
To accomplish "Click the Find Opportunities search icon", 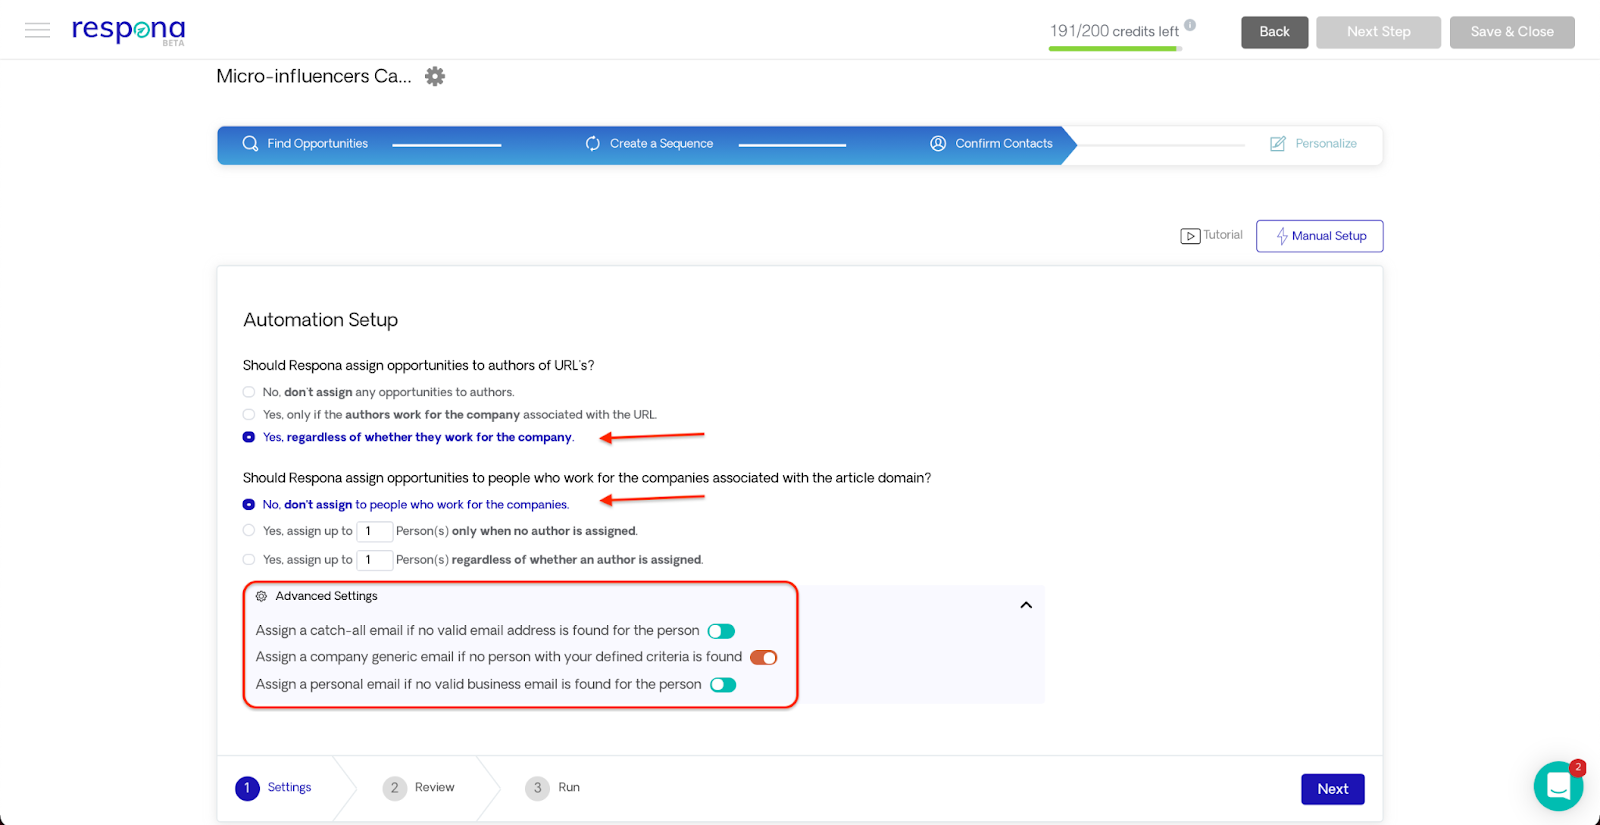I will 250,144.
